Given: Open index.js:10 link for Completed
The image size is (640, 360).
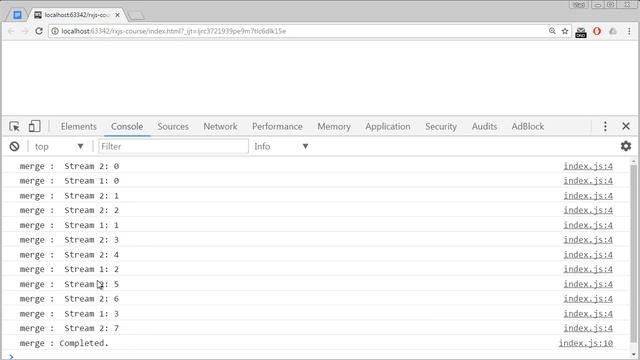Looking at the screenshot, I should 586,343.
